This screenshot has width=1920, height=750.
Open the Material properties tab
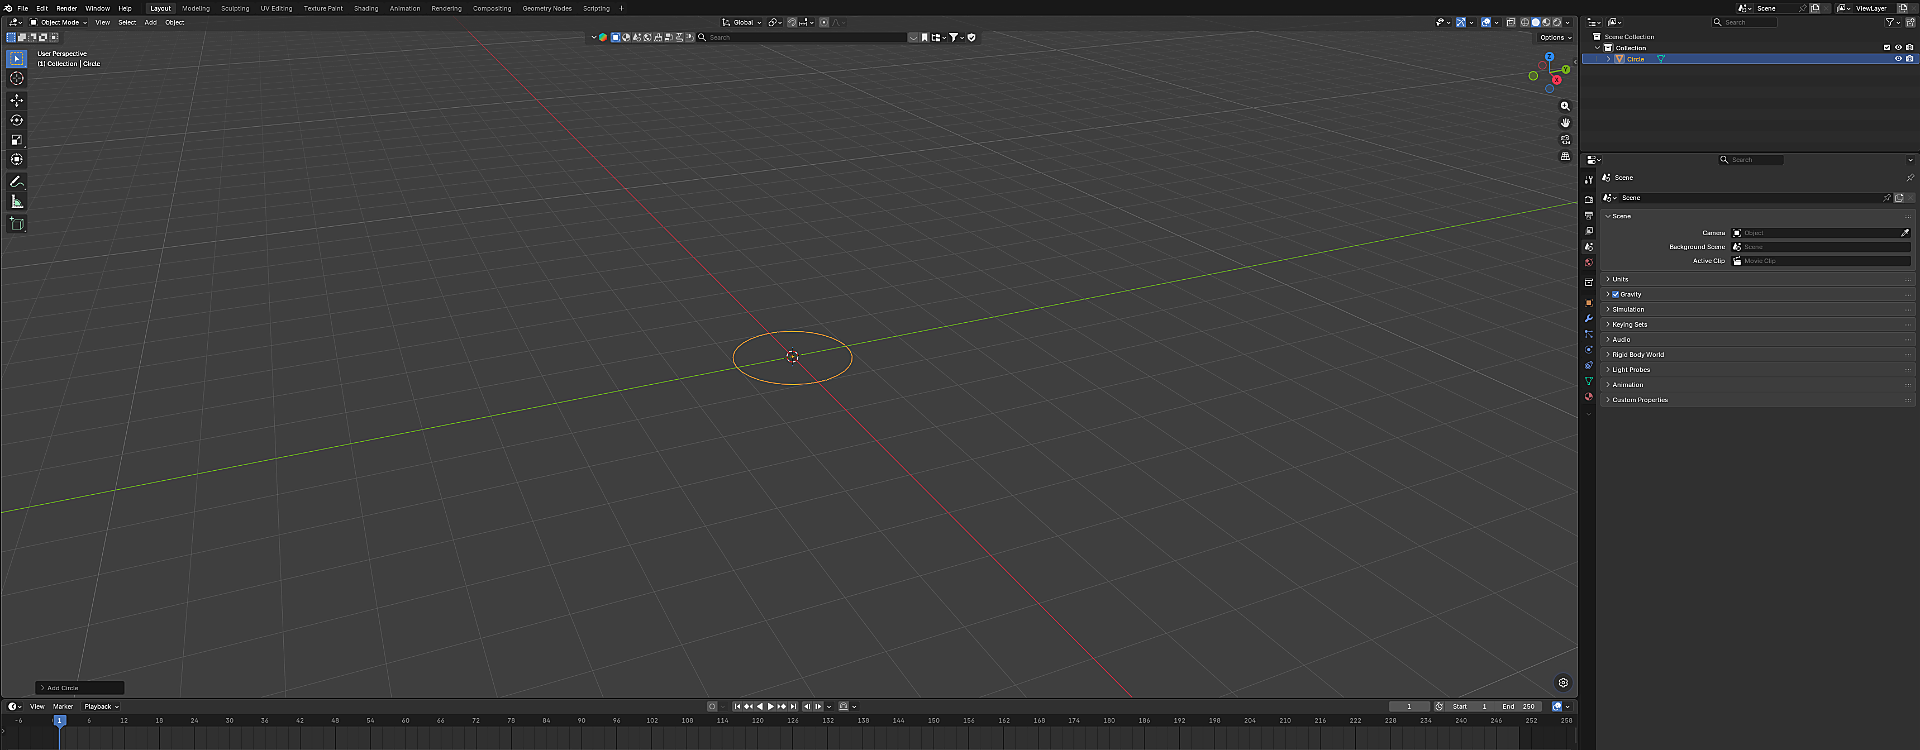click(1588, 397)
